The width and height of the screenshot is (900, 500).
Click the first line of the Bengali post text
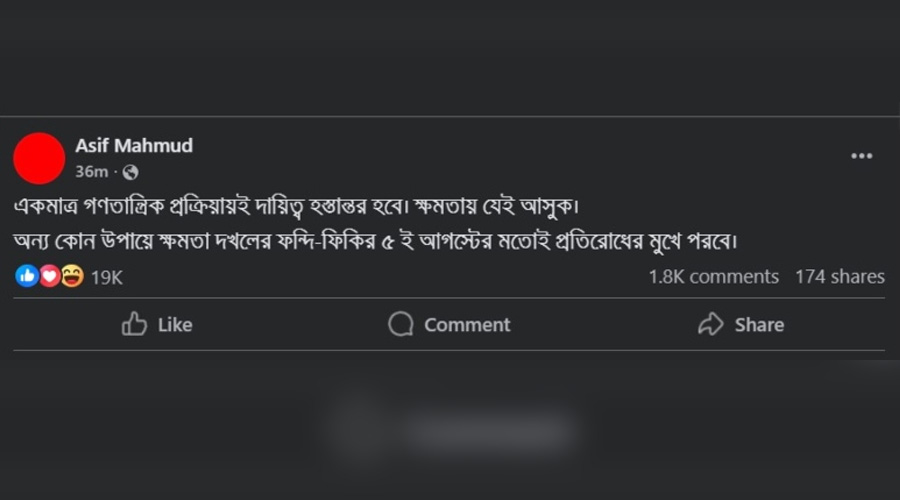(296, 206)
